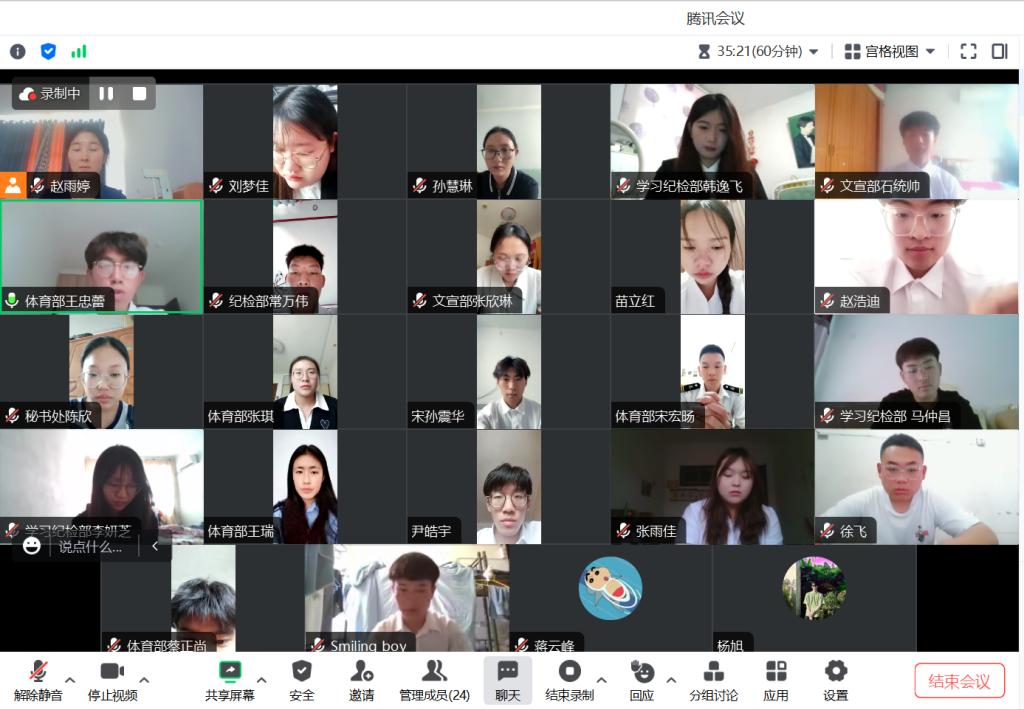The image size is (1024, 710).
Task: Check the green network signal icon
Action: [78, 51]
